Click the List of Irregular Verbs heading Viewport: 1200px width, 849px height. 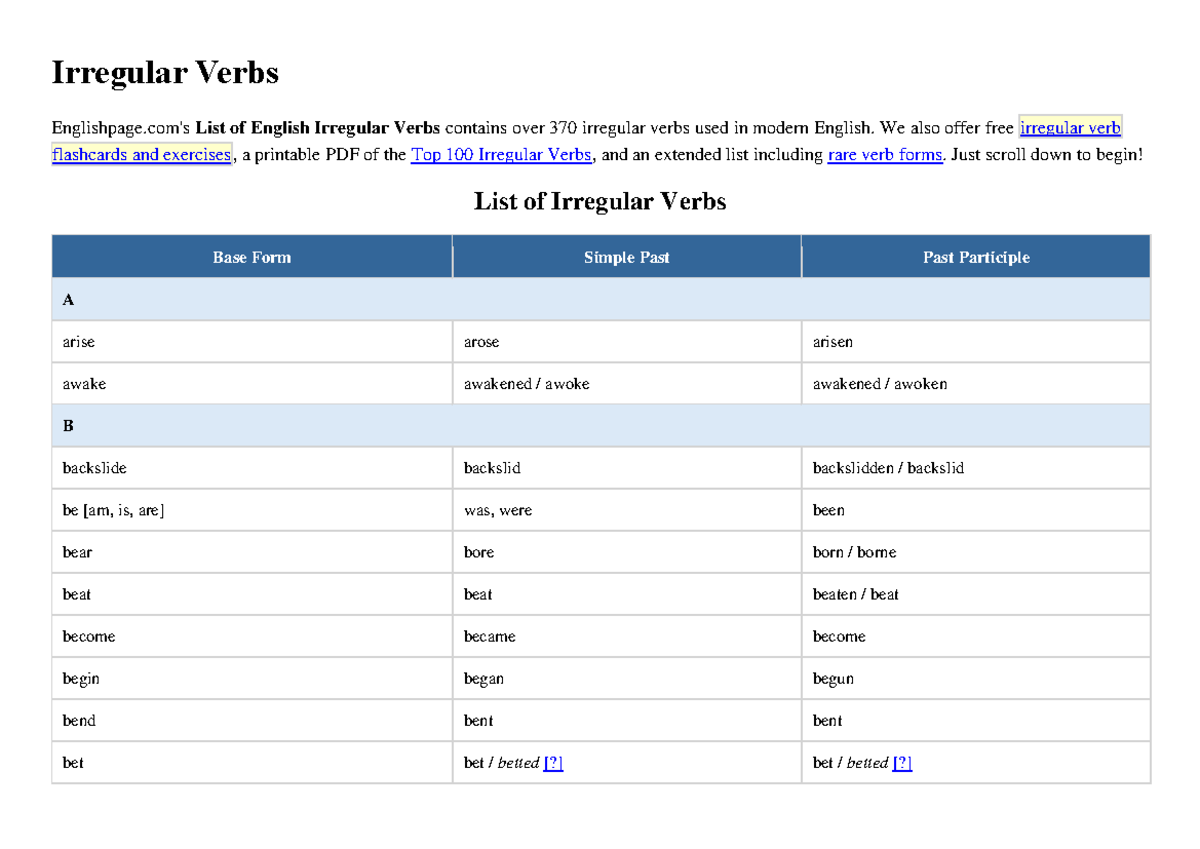[599, 201]
